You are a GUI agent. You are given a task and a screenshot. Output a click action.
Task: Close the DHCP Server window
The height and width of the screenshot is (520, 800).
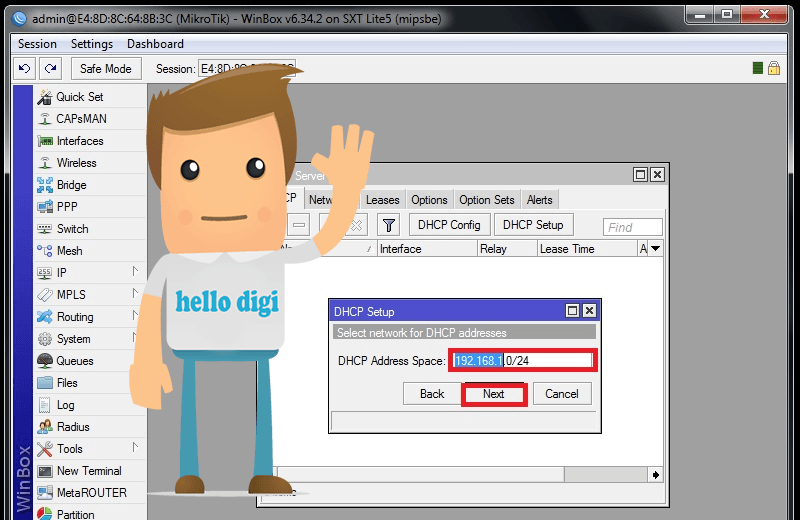[658, 175]
